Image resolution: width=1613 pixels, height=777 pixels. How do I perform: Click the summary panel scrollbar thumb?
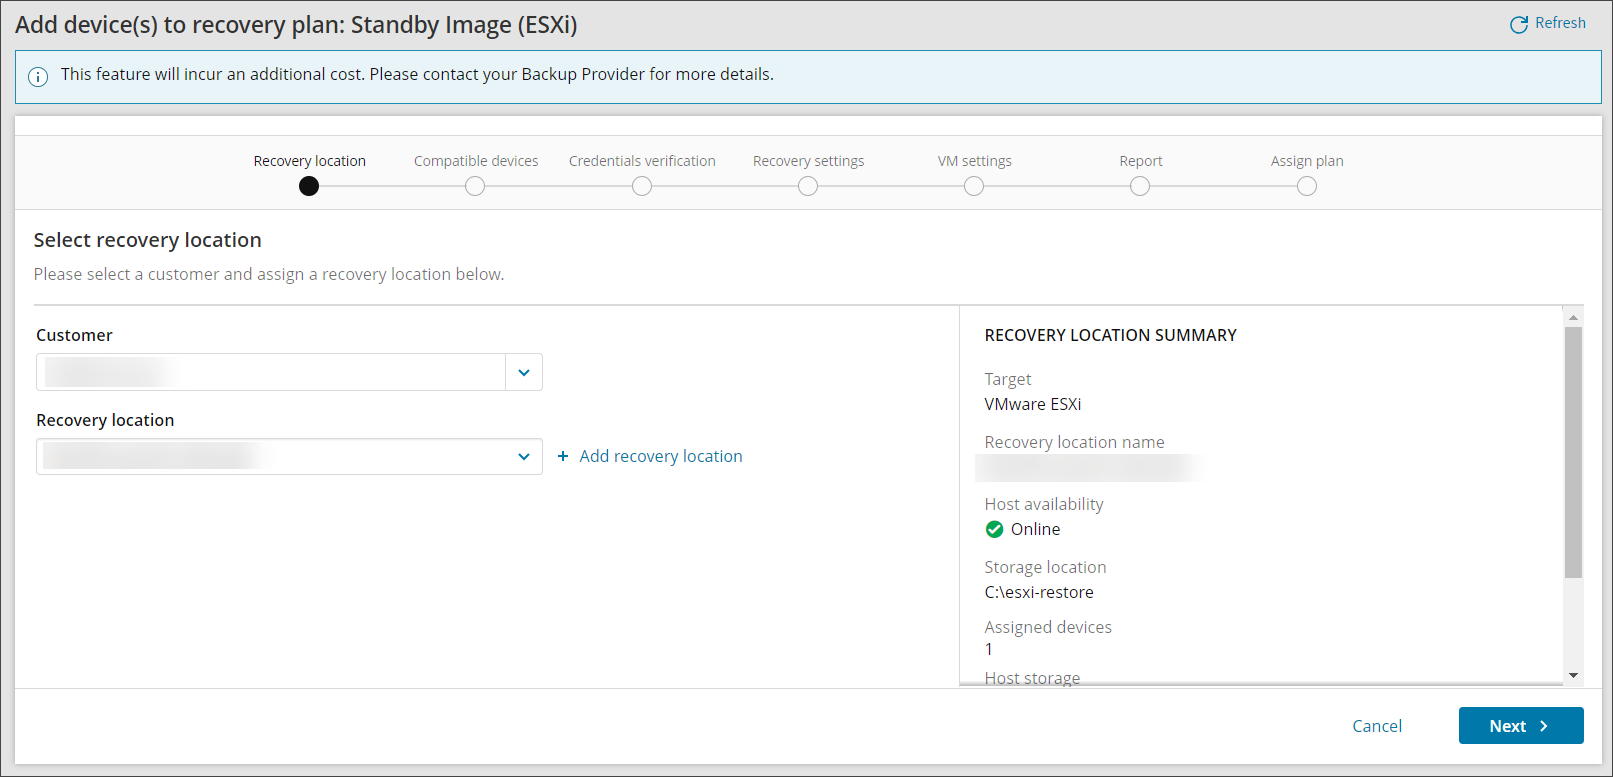(x=1573, y=450)
